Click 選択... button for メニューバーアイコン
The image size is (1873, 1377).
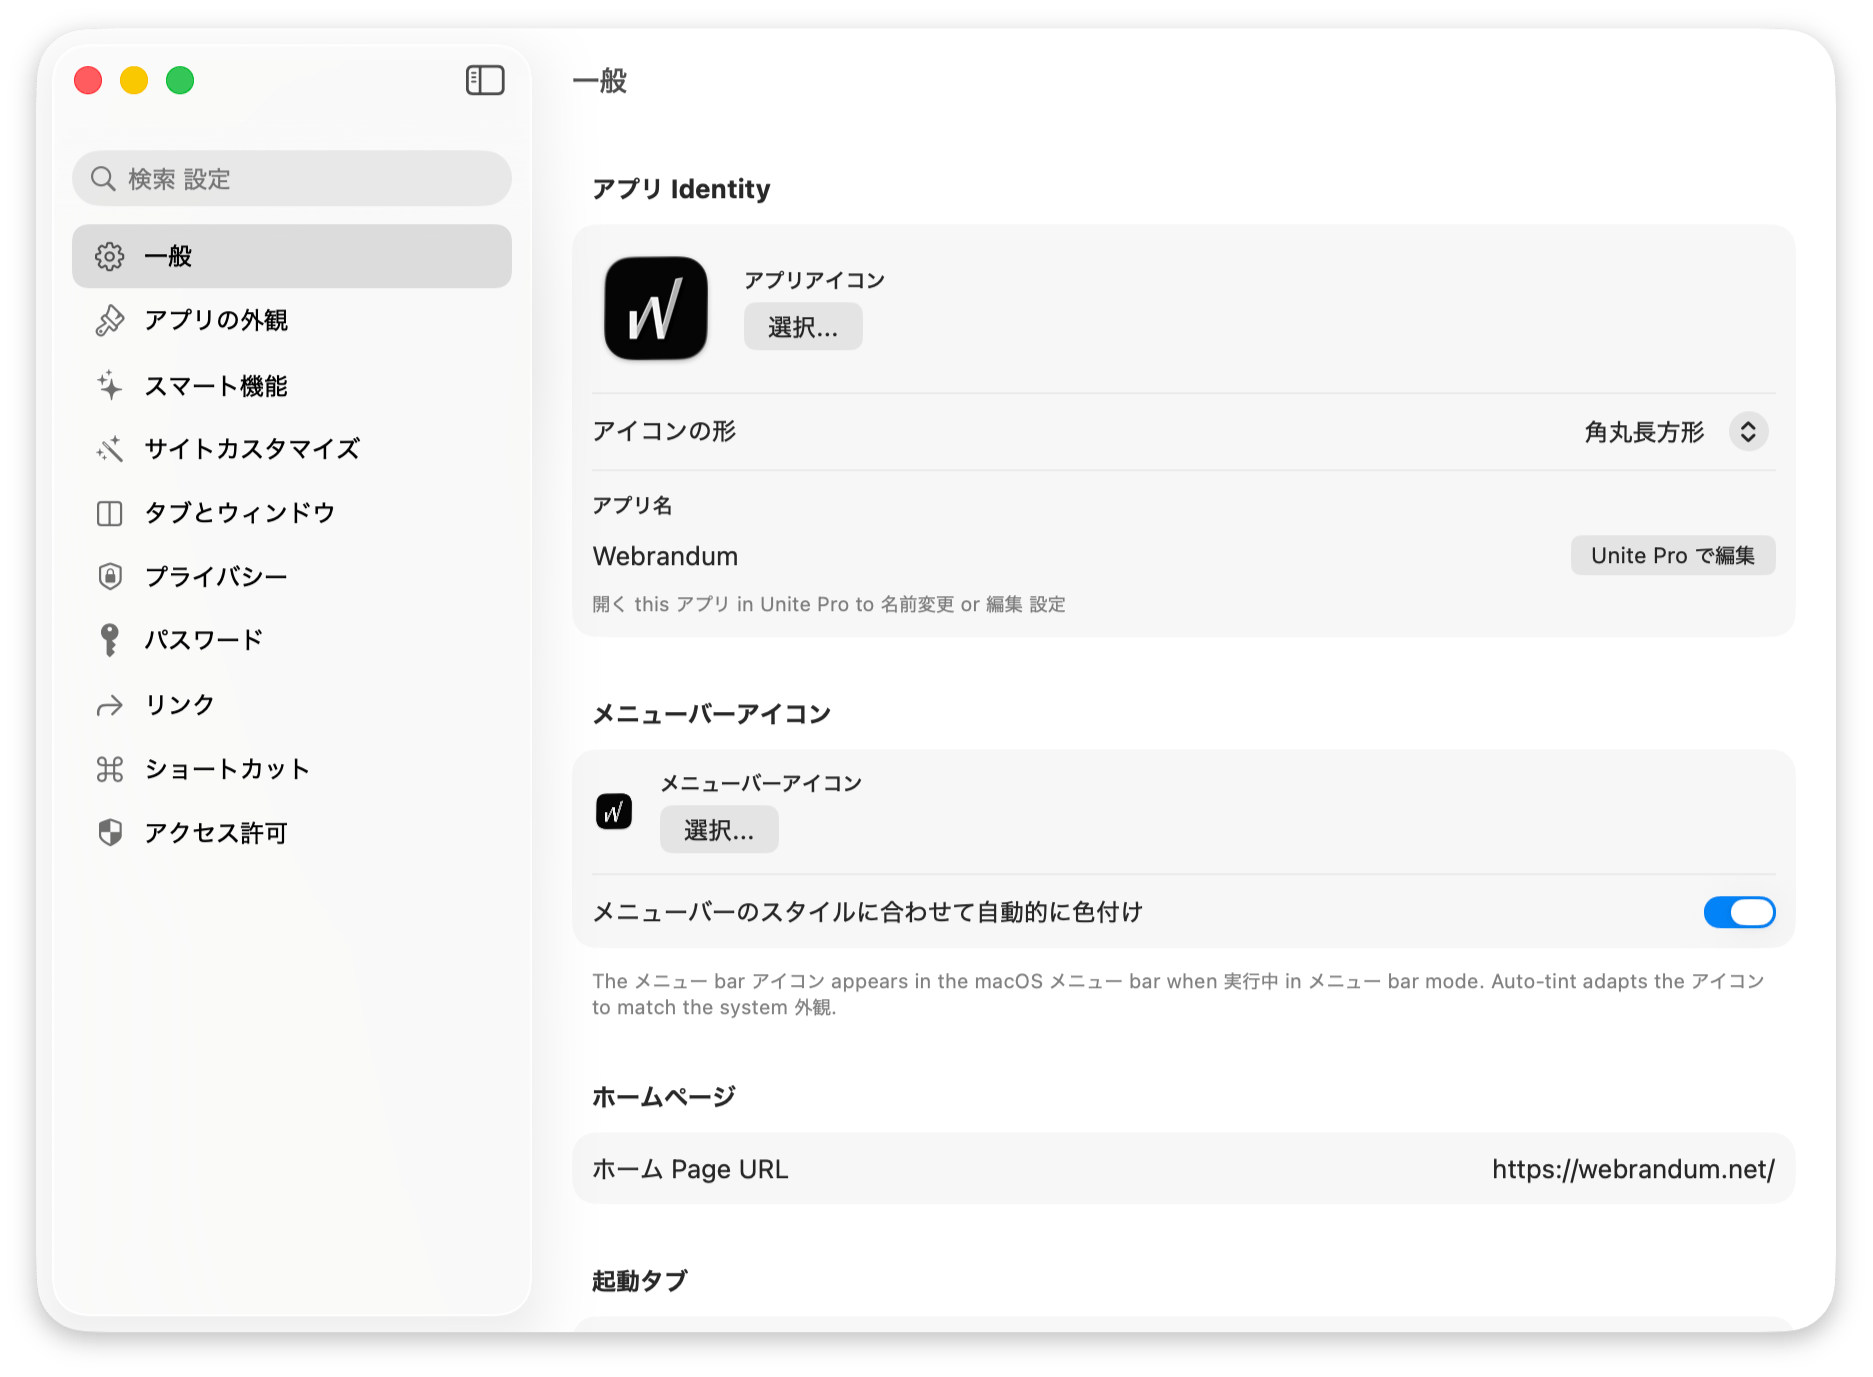click(x=718, y=830)
